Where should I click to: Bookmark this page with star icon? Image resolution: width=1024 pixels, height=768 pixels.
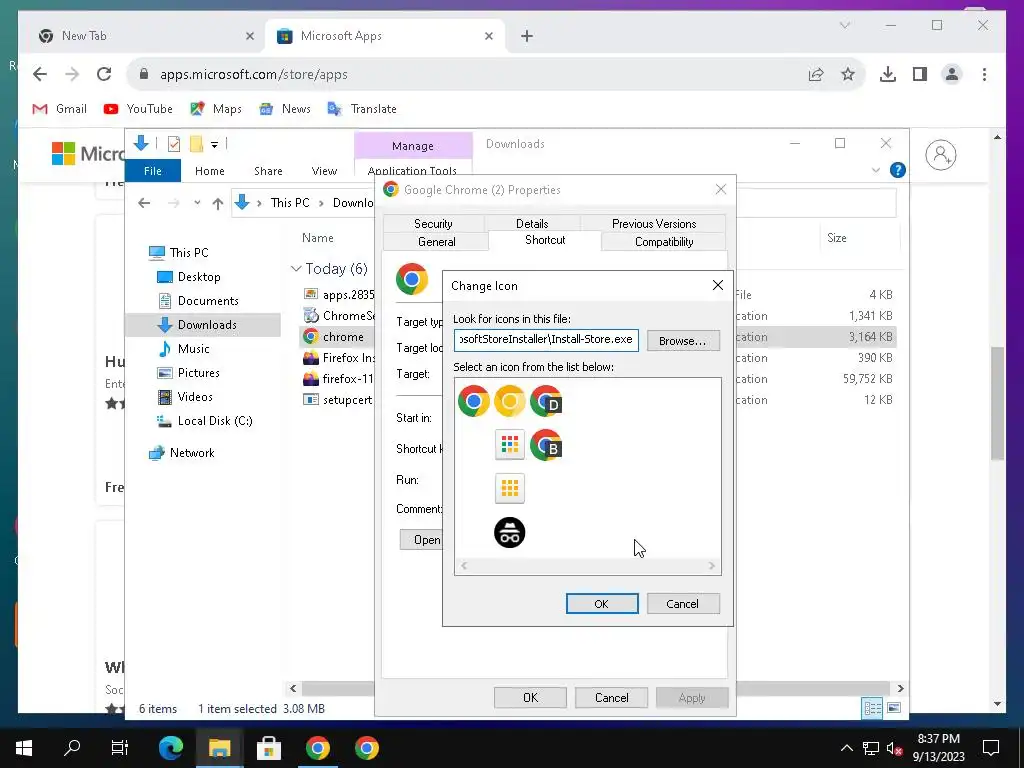(848, 74)
